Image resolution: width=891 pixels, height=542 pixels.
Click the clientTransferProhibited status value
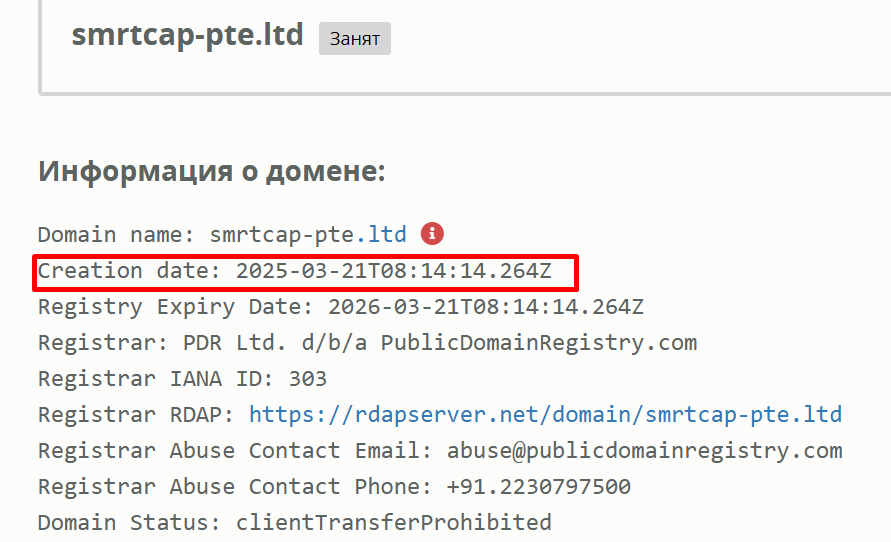pyautogui.click(x=394, y=523)
